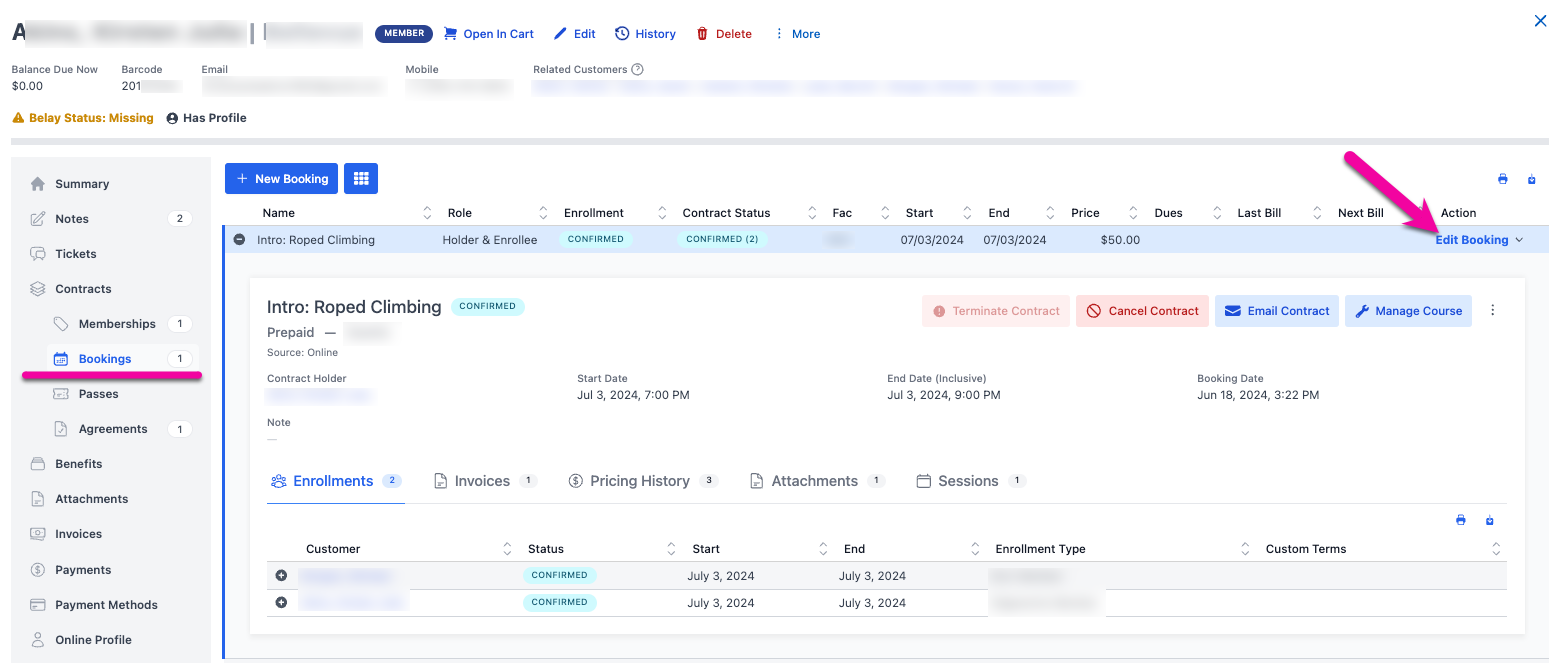This screenshot has width=1560, height=663.
Task: Click the Tickets chat icon
Action: [38, 254]
